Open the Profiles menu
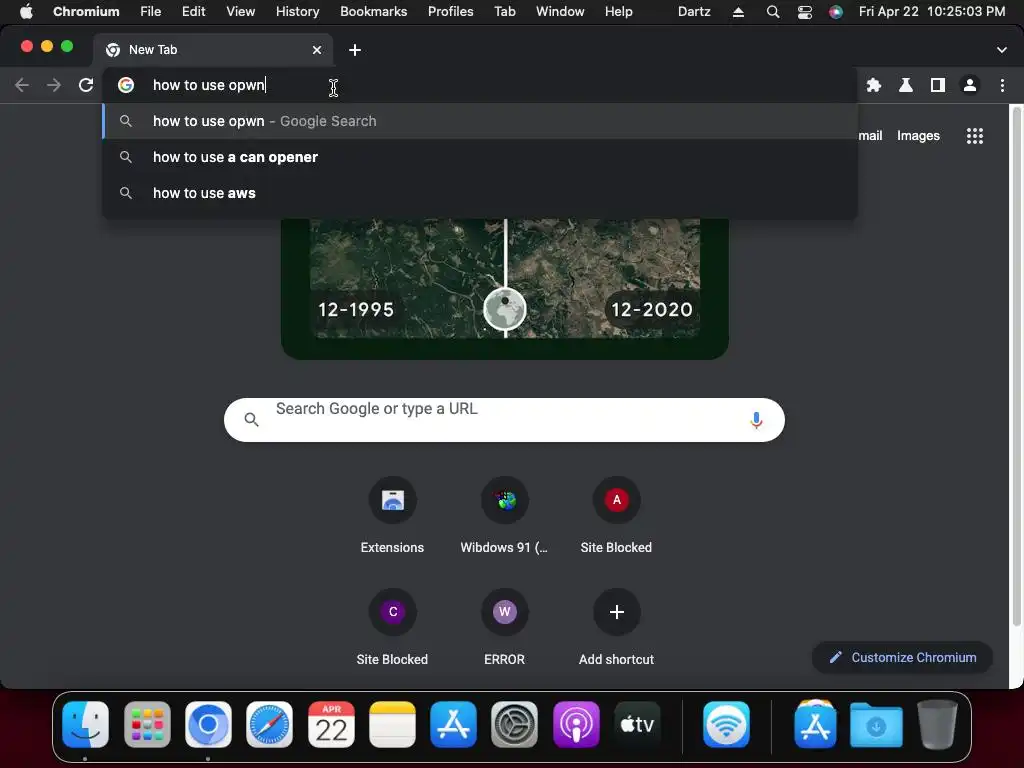The width and height of the screenshot is (1024, 768). pyautogui.click(x=451, y=11)
